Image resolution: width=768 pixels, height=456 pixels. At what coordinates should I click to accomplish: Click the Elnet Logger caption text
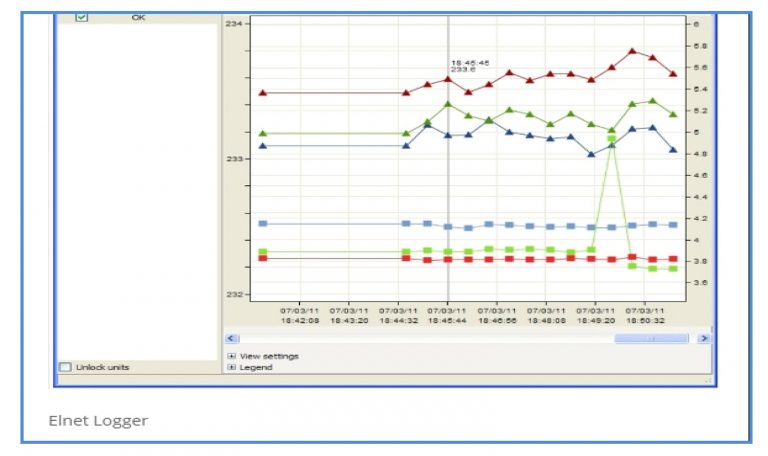click(98, 420)
